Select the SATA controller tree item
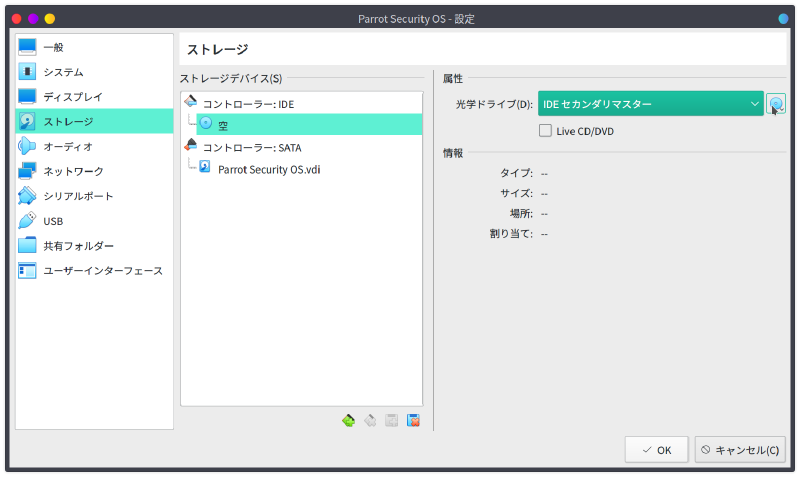This screenshot has width=800, height=477. pos(252,148)
